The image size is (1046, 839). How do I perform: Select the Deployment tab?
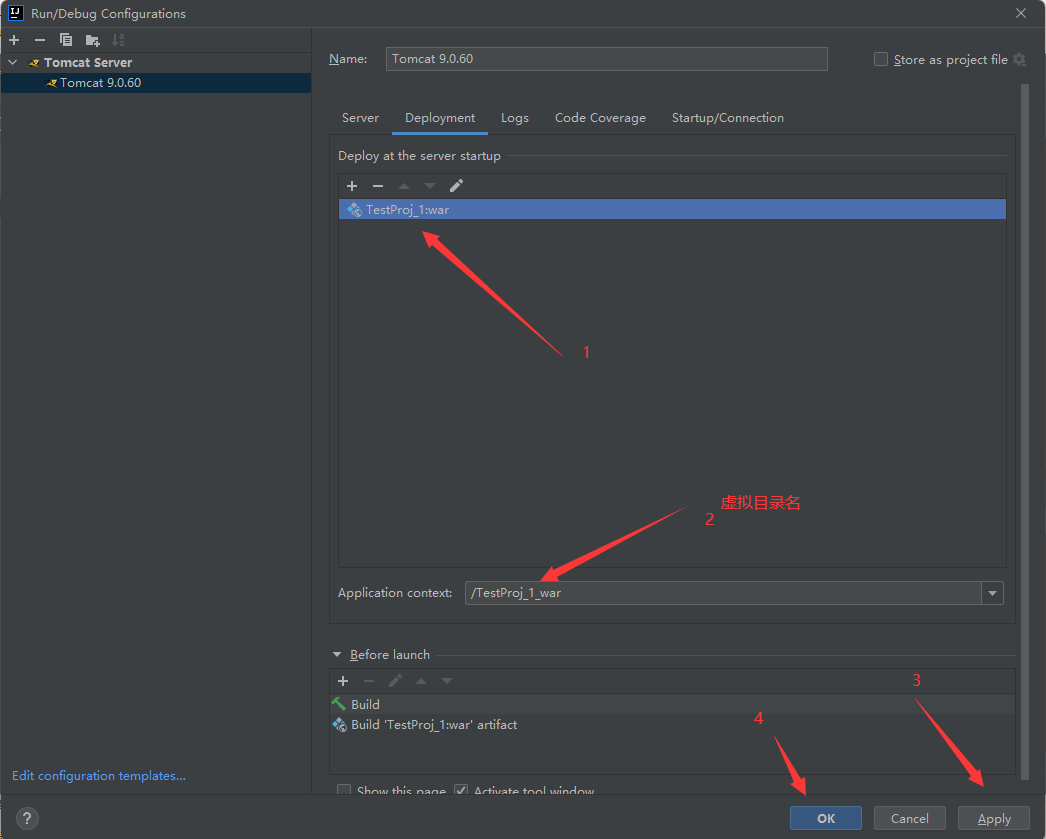pos(440,118)
